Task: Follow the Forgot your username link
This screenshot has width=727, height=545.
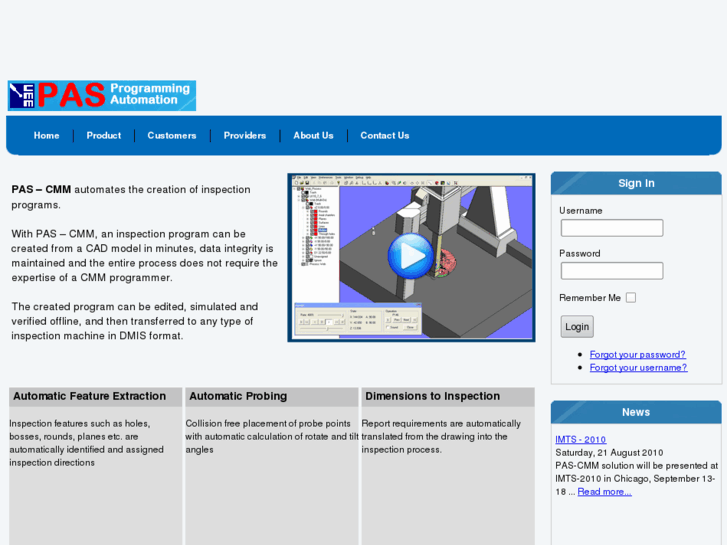Action: pos(638,367)
